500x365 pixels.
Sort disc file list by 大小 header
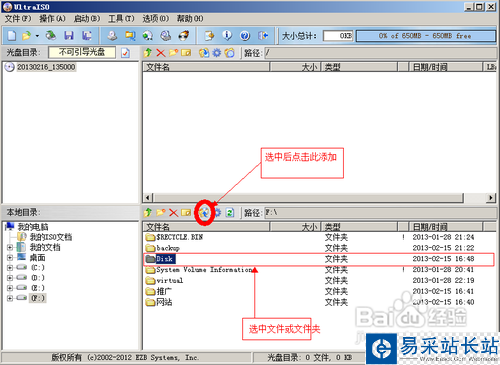(x=295, y=67)
